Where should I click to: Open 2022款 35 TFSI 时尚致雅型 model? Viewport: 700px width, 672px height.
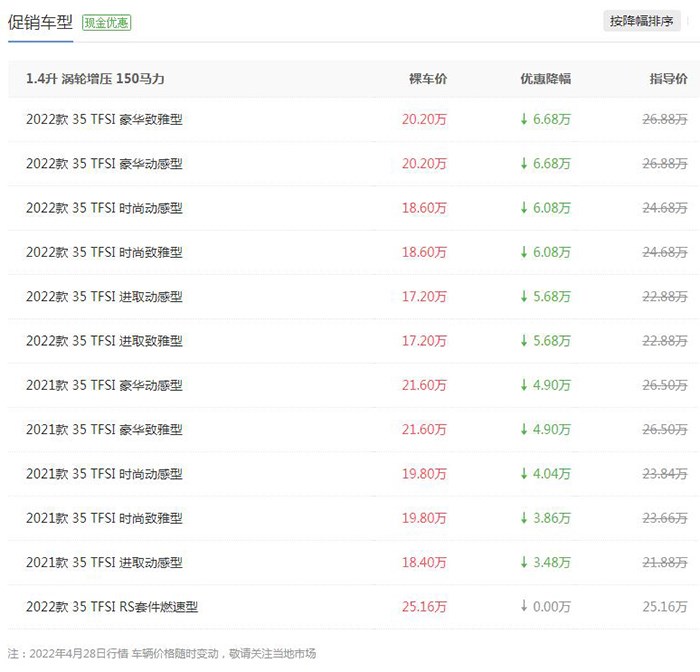(104, 252)
